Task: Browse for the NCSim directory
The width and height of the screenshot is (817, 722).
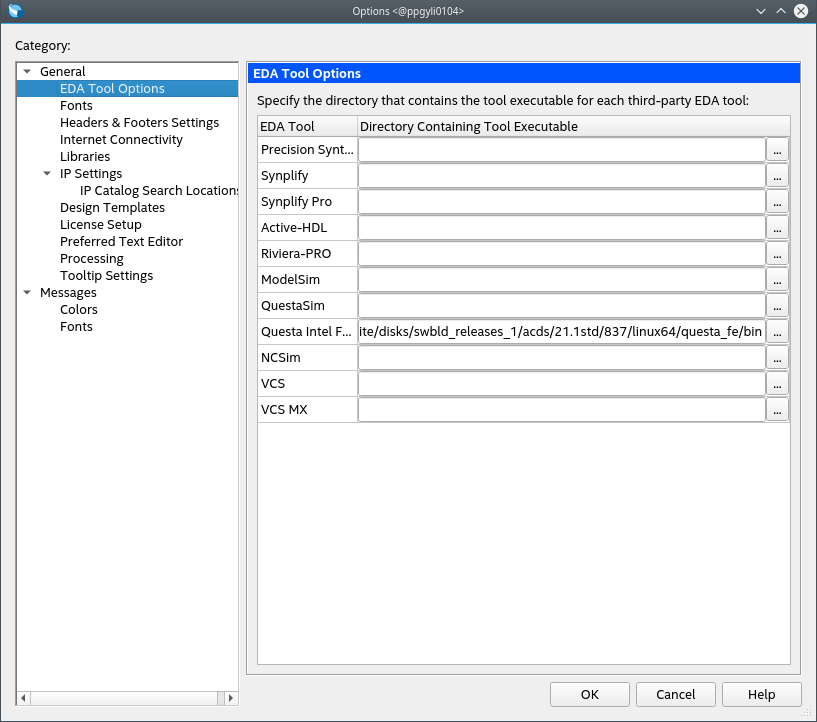Action: tap(777, 357)
